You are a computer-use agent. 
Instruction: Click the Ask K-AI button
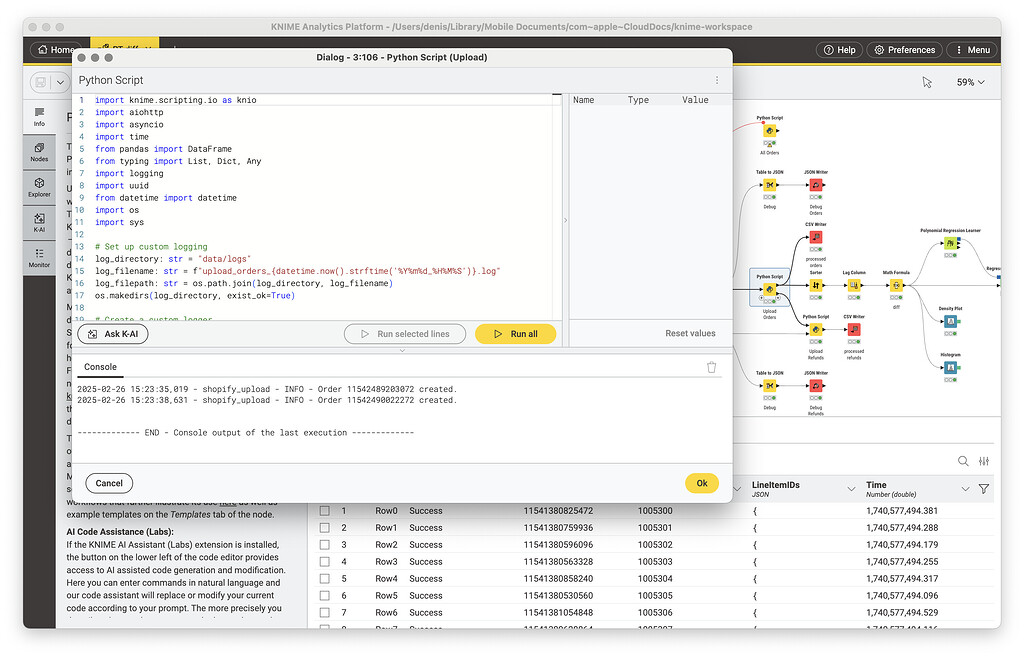coord(112,334)
